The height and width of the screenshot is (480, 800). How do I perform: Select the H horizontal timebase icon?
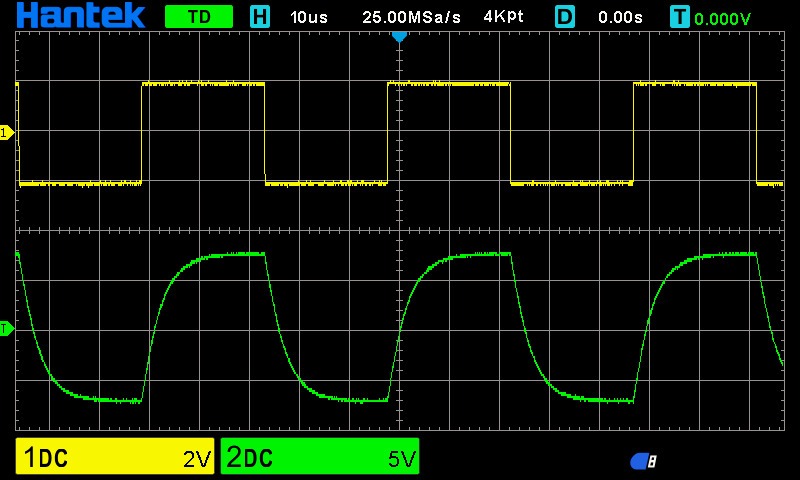click(x=260, y=17)
